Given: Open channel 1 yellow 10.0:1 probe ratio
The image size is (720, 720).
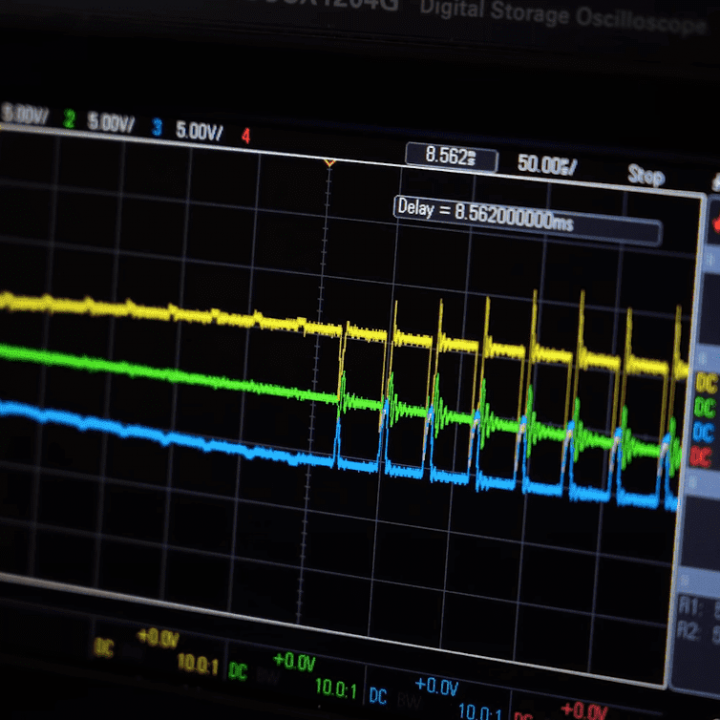Looking at the screenshot, I should point(200,661).
